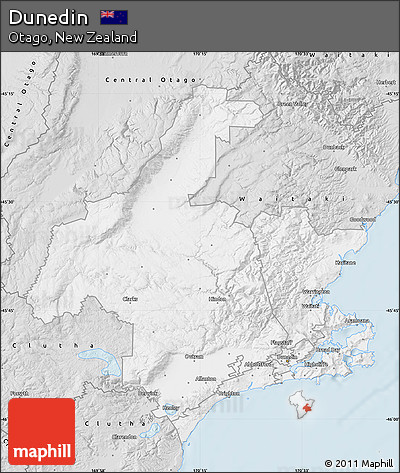Click the rotated 'Central Otago' border label
Viewport: 400px width, 473px height.
pos(20,104)
